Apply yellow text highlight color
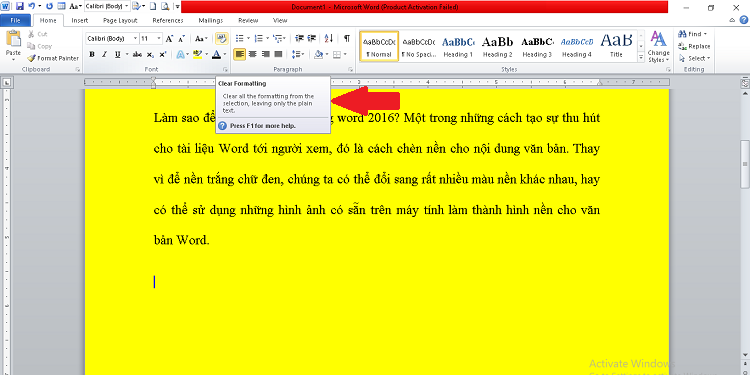The image size is (750, 375). (x=197, y=55)
